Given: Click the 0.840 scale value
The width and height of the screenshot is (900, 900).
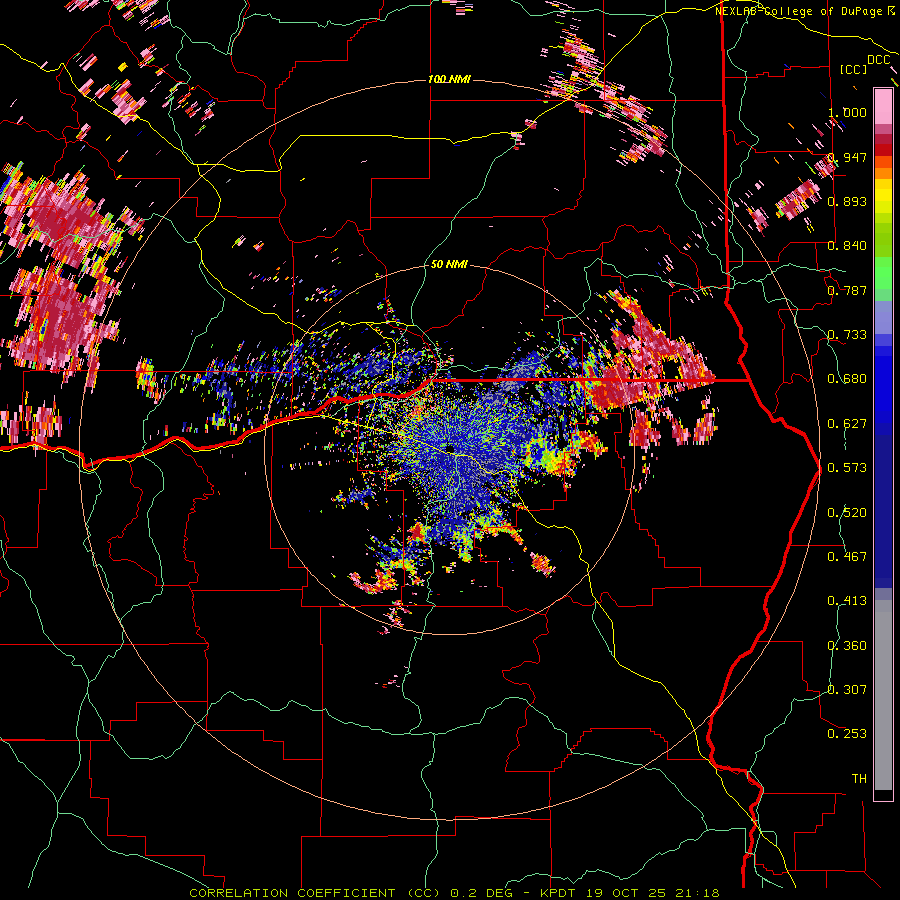Looking at the screenshot, I should click(x=847, y=245).
